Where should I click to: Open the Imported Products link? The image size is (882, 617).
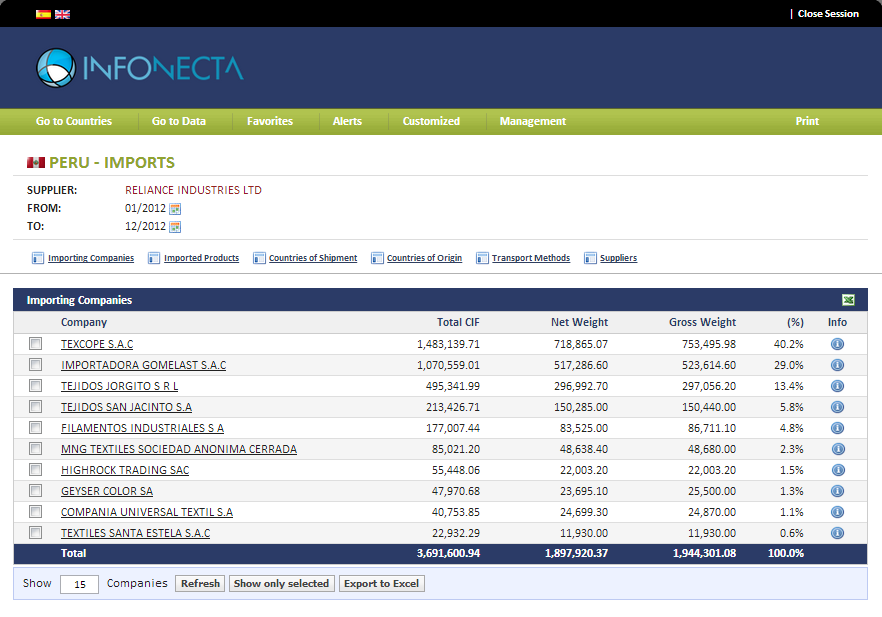pos(201,258)
